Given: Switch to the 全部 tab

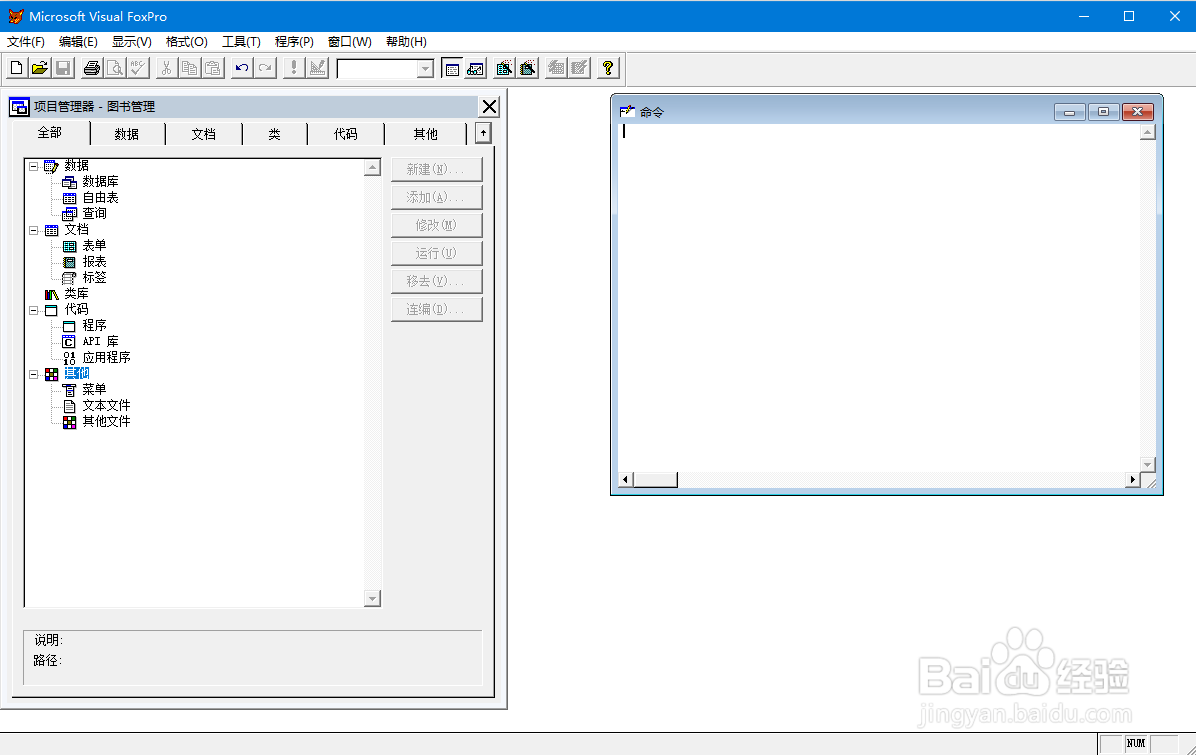Looking at the screenshot, I should 50,133.
